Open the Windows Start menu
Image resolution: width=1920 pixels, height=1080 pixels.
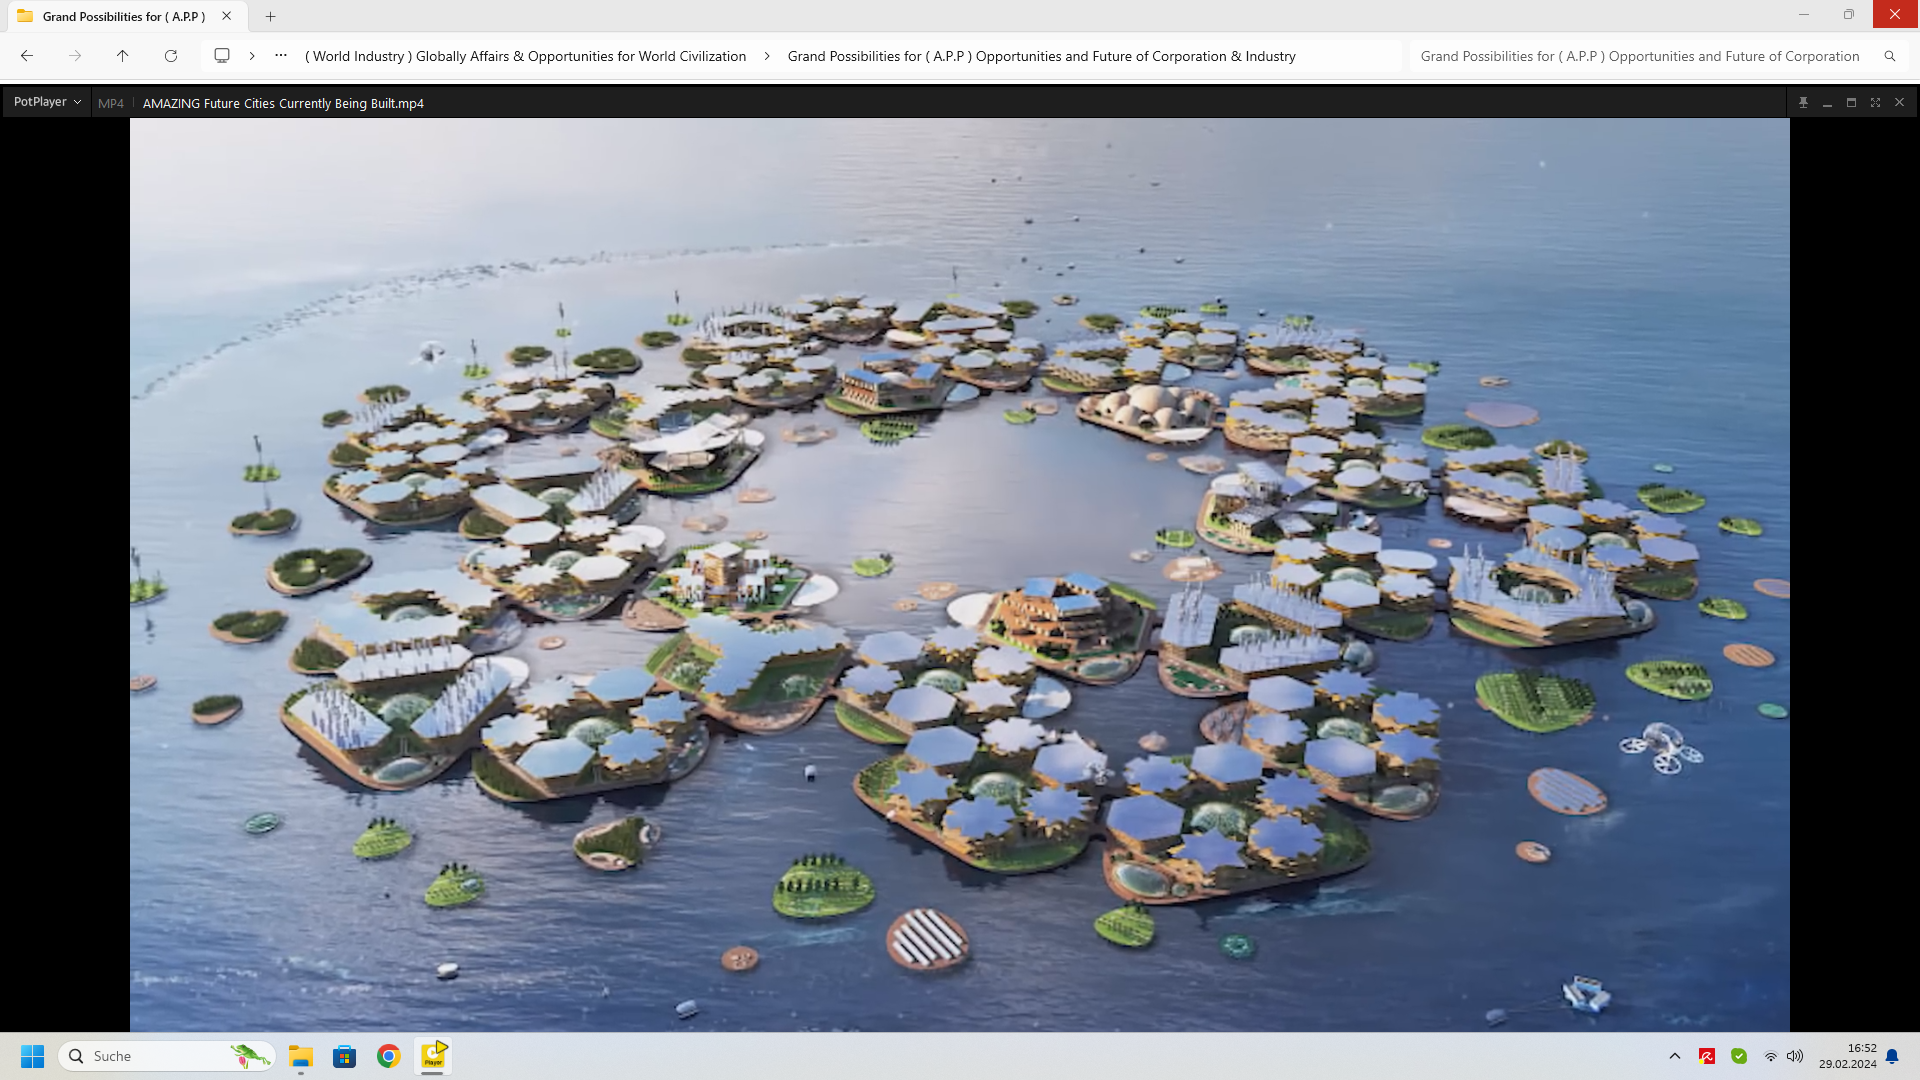(32, 1056)
